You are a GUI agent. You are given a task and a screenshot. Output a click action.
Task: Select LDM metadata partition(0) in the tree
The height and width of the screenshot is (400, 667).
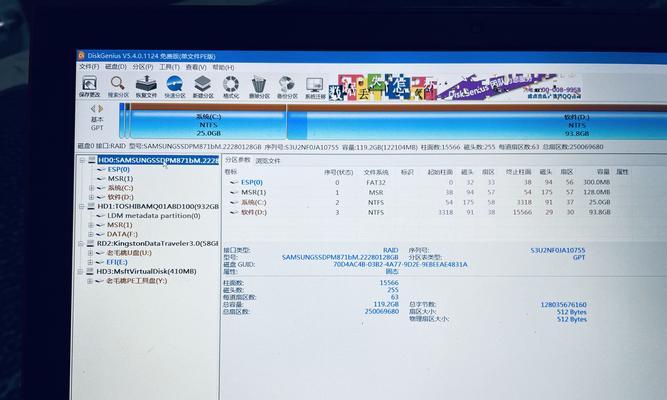click(153, 216)
